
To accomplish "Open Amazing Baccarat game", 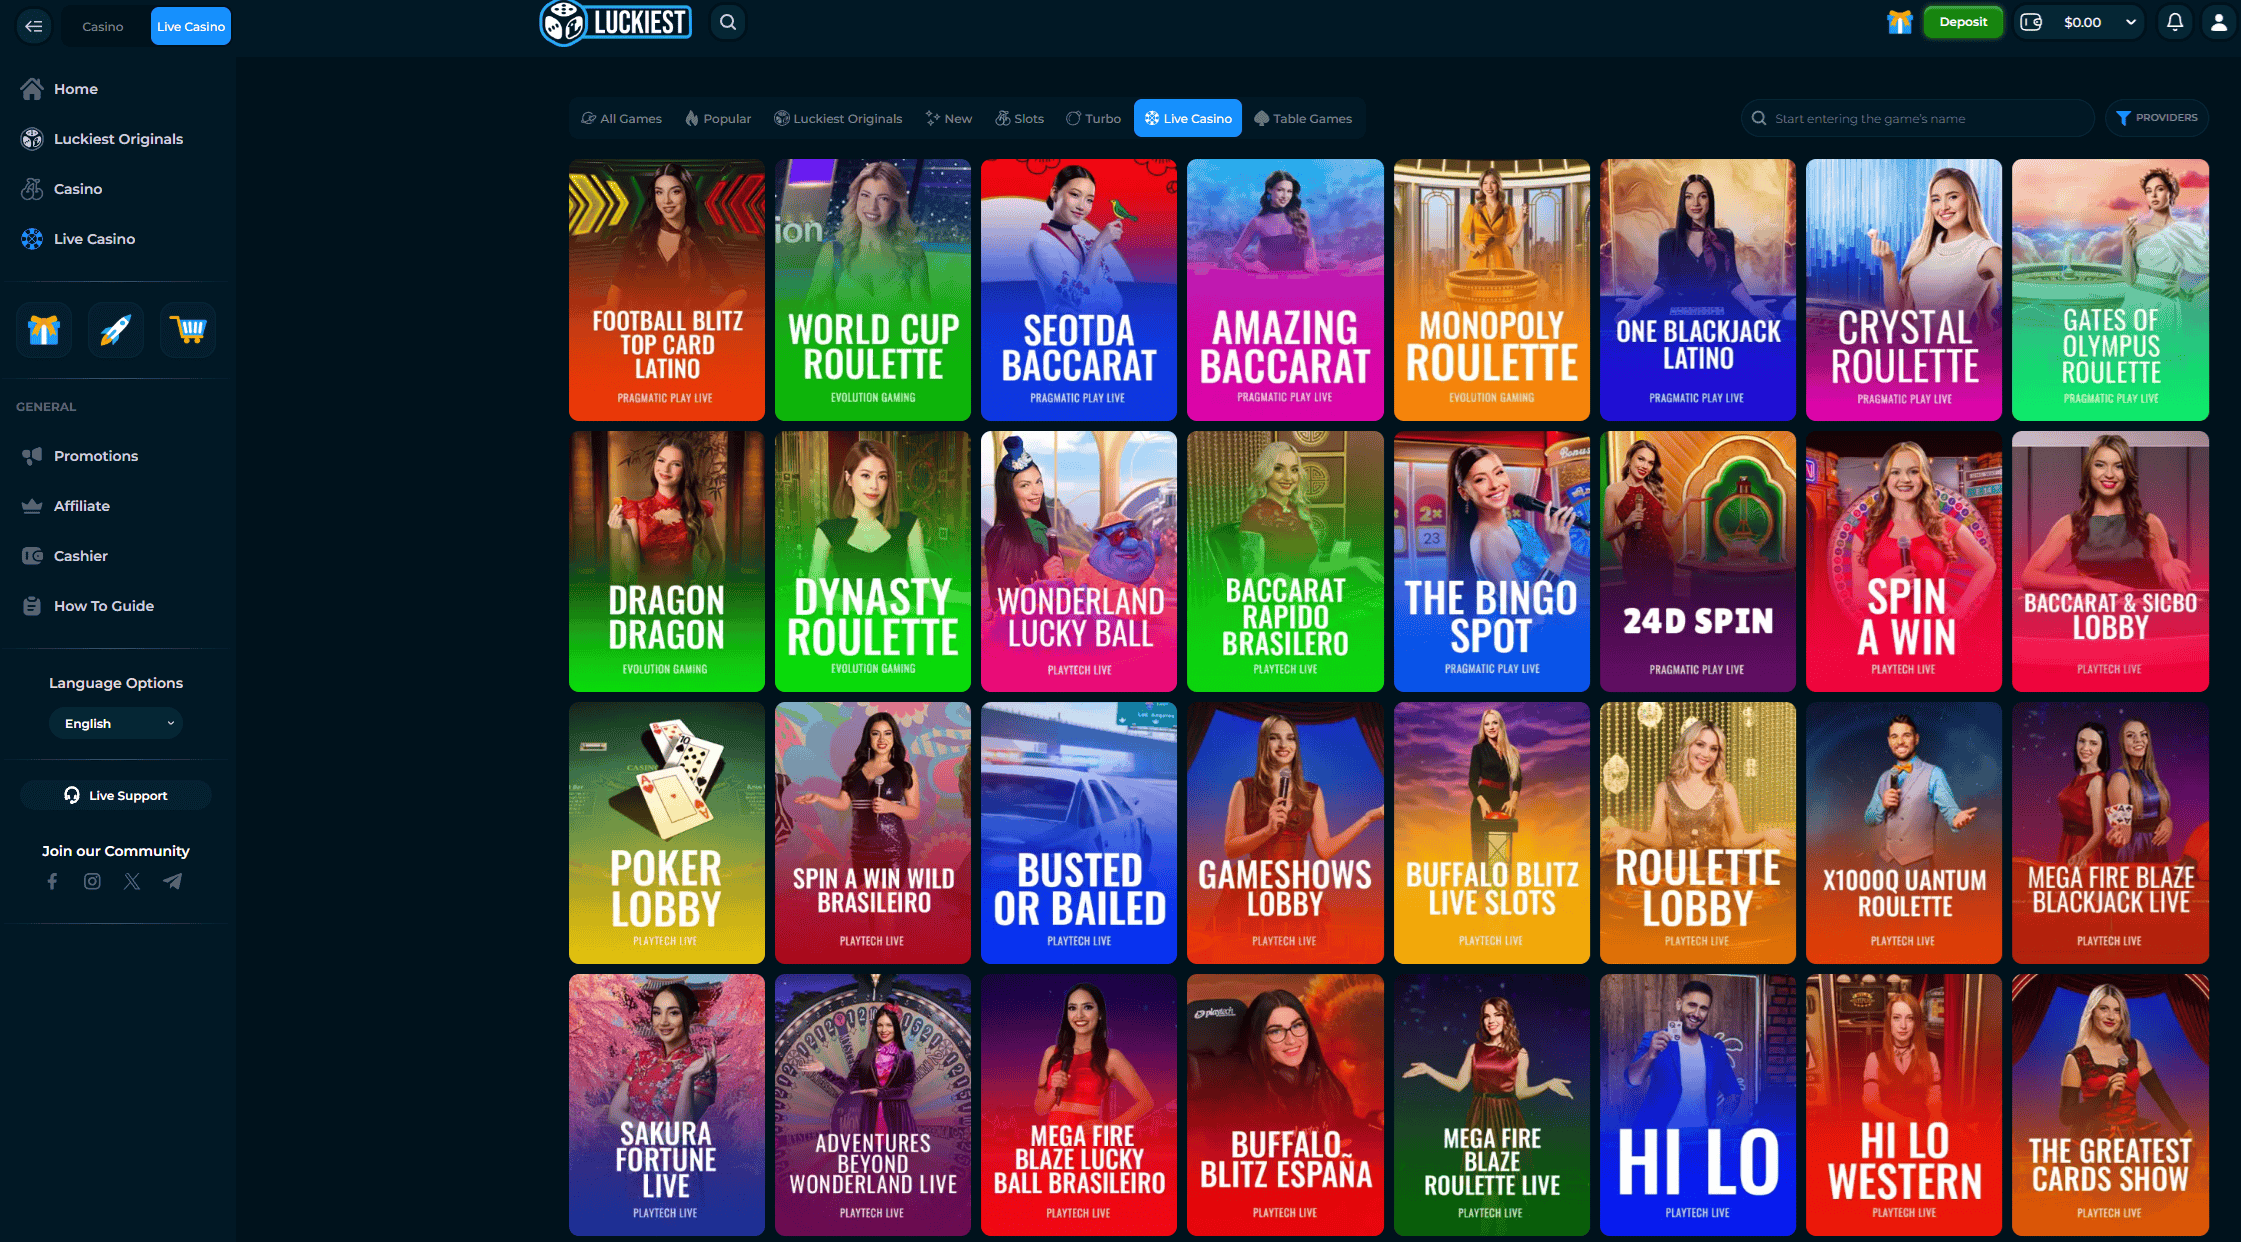I will (1285, 290).
